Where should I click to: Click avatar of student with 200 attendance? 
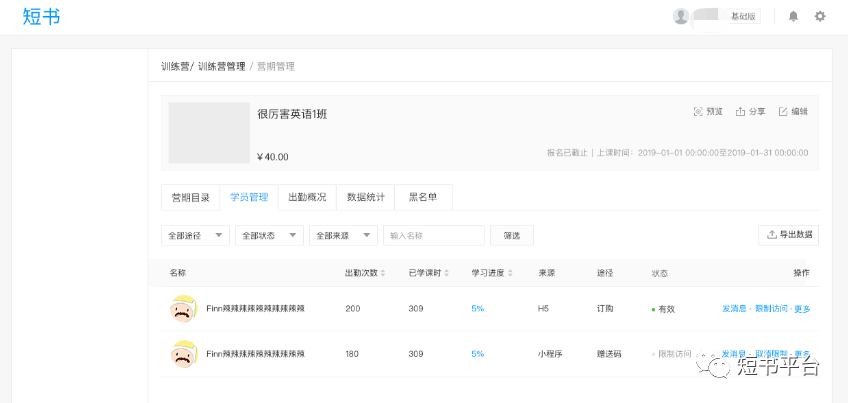click(184, 309)
